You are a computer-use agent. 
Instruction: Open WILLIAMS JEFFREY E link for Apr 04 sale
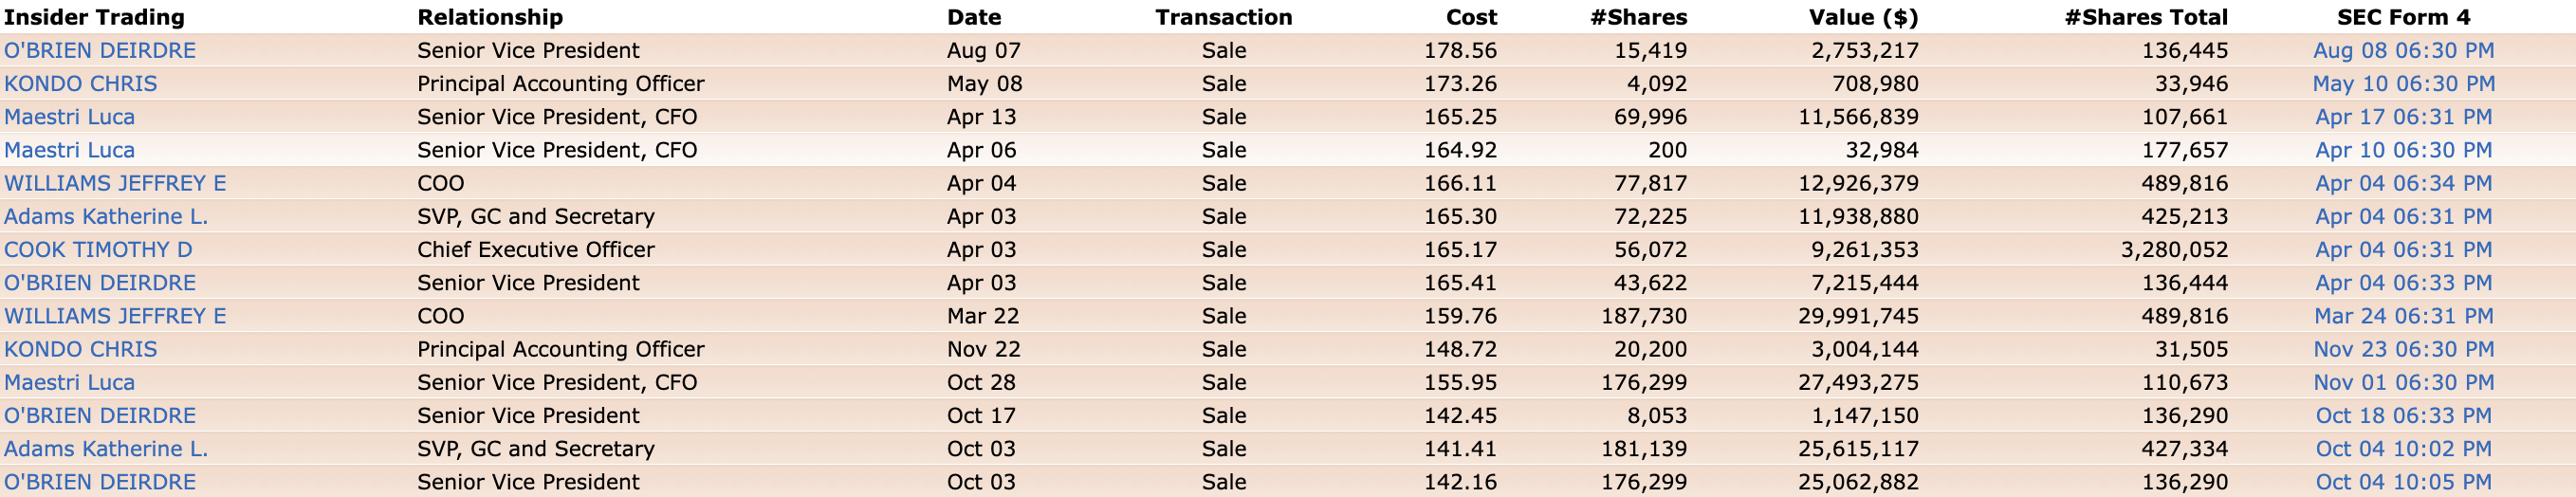(x=115, y=183)
